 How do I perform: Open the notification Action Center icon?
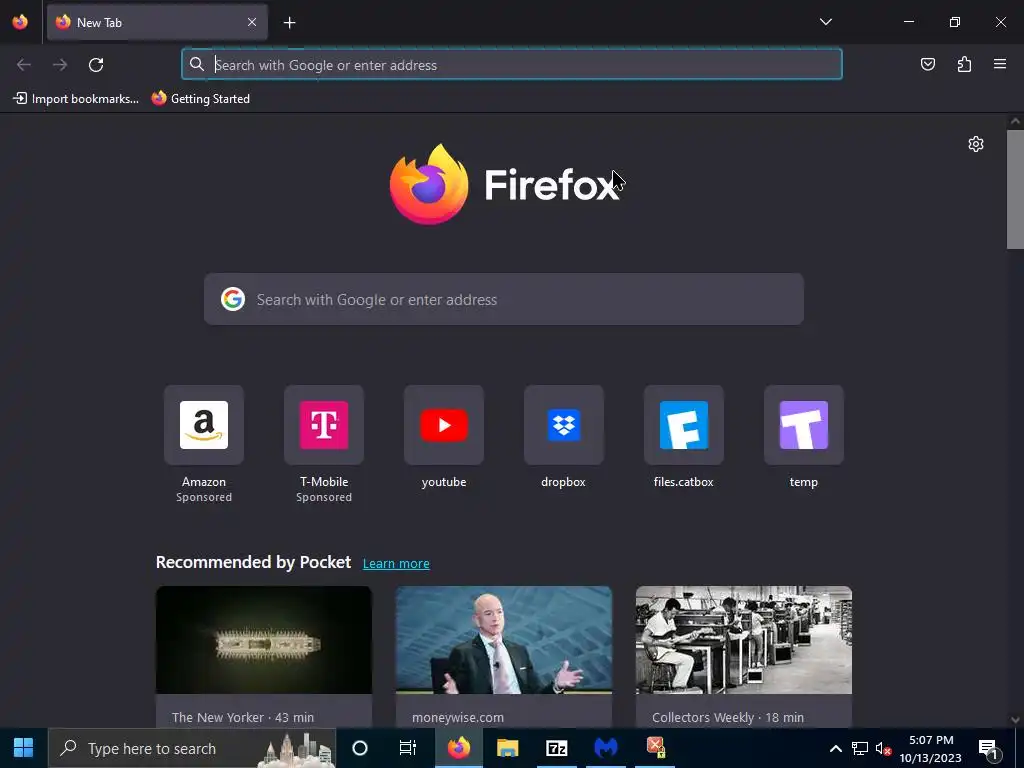point(988,748)
